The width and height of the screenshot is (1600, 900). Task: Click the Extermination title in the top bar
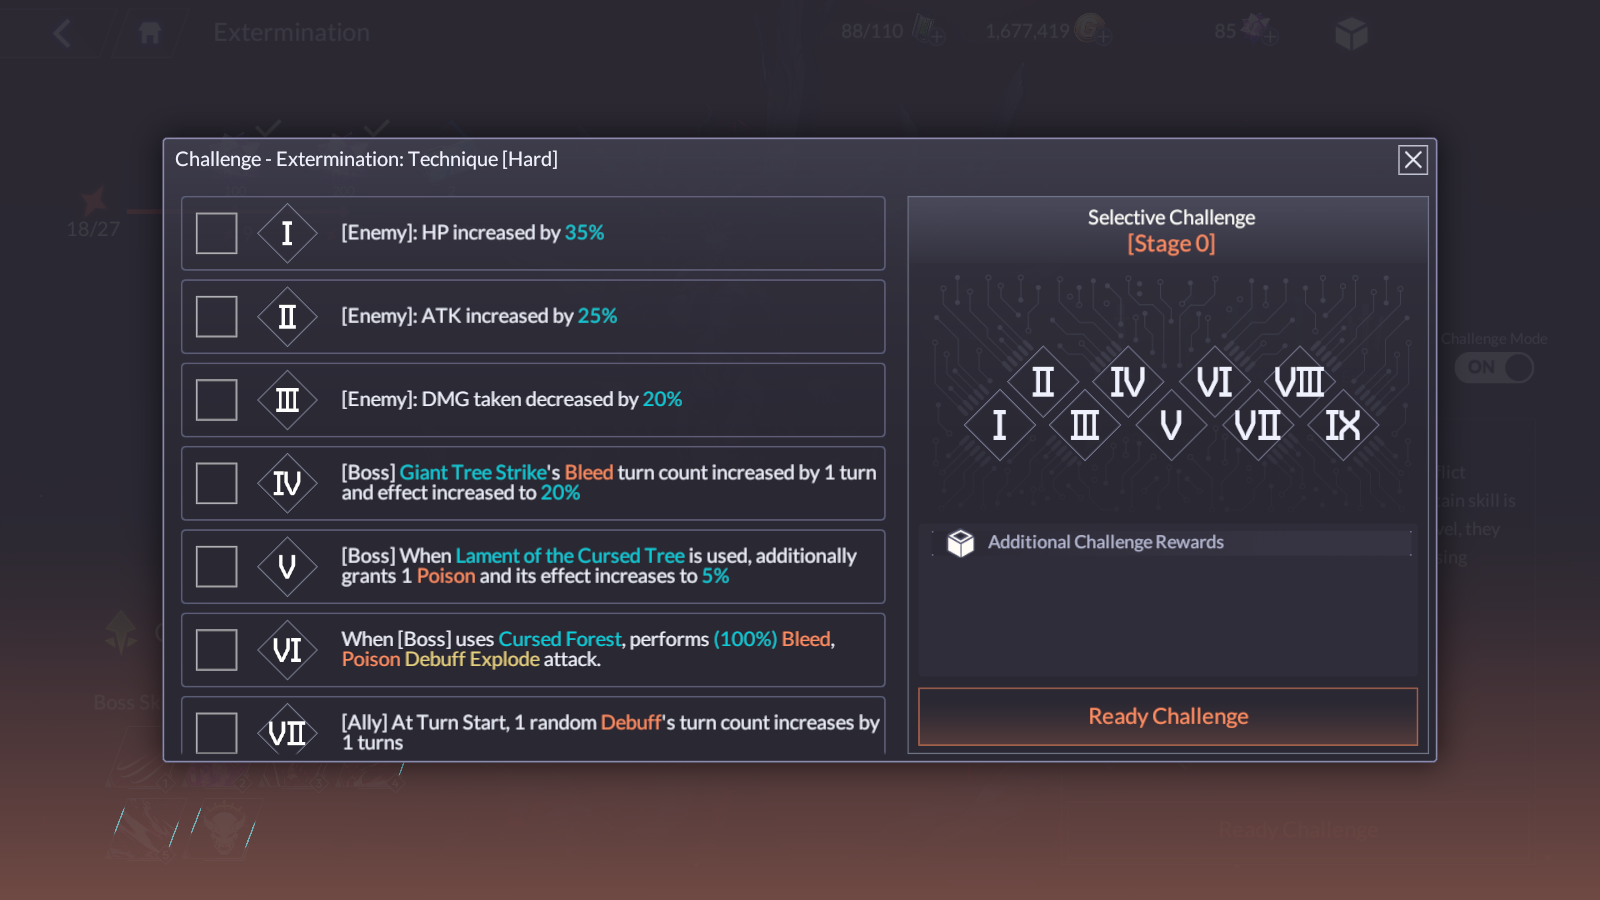(x=292, y=33)
